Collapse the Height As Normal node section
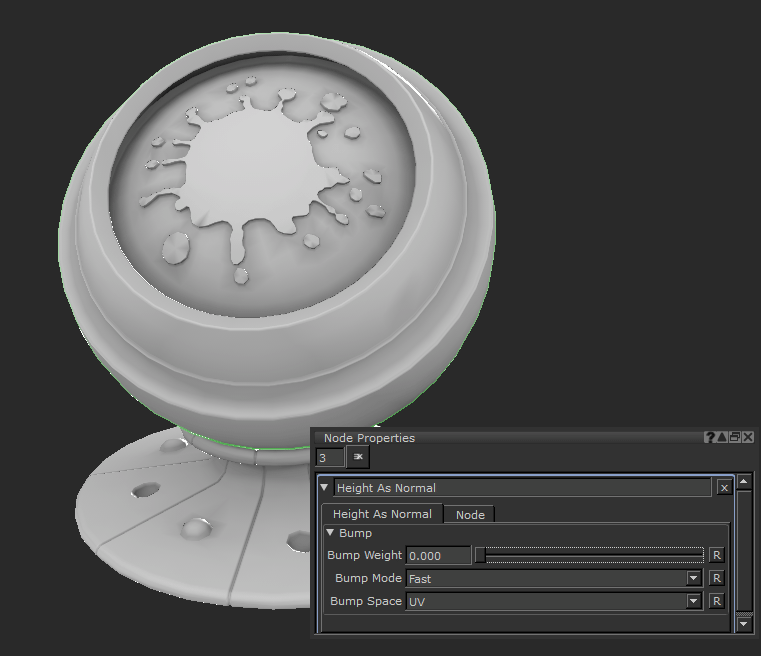 tap(325, 488)
